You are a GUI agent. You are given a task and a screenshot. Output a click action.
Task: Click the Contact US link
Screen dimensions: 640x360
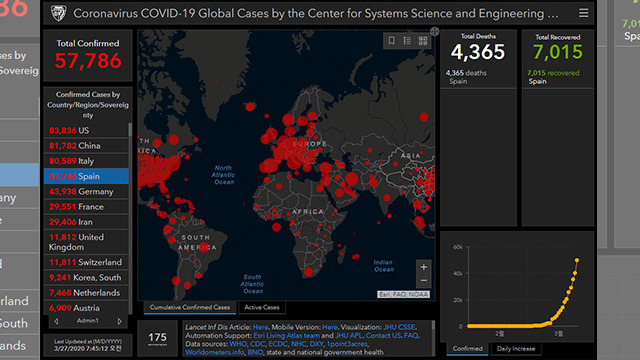(383, 336)
